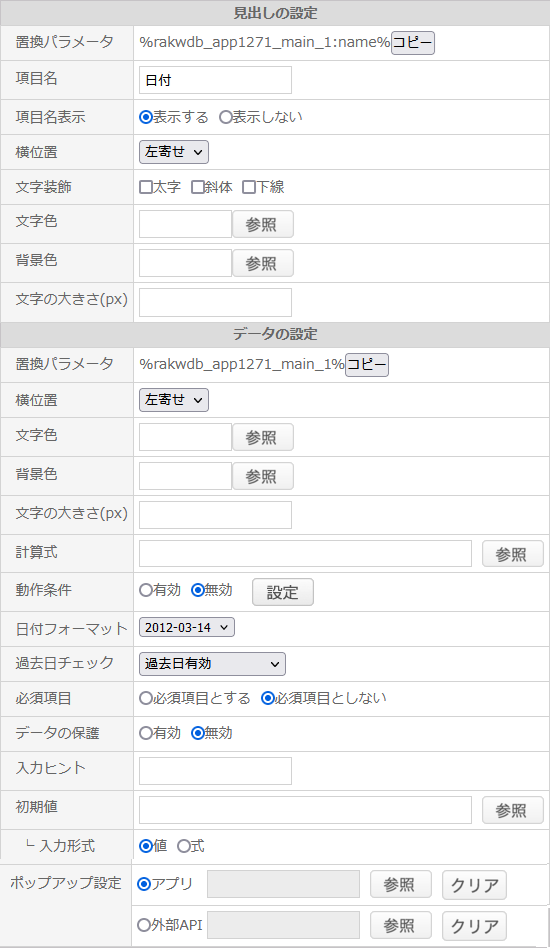Copy the heading replacement parameter
The height and width of the screenshot is (950, 550).
coord(412,43)
